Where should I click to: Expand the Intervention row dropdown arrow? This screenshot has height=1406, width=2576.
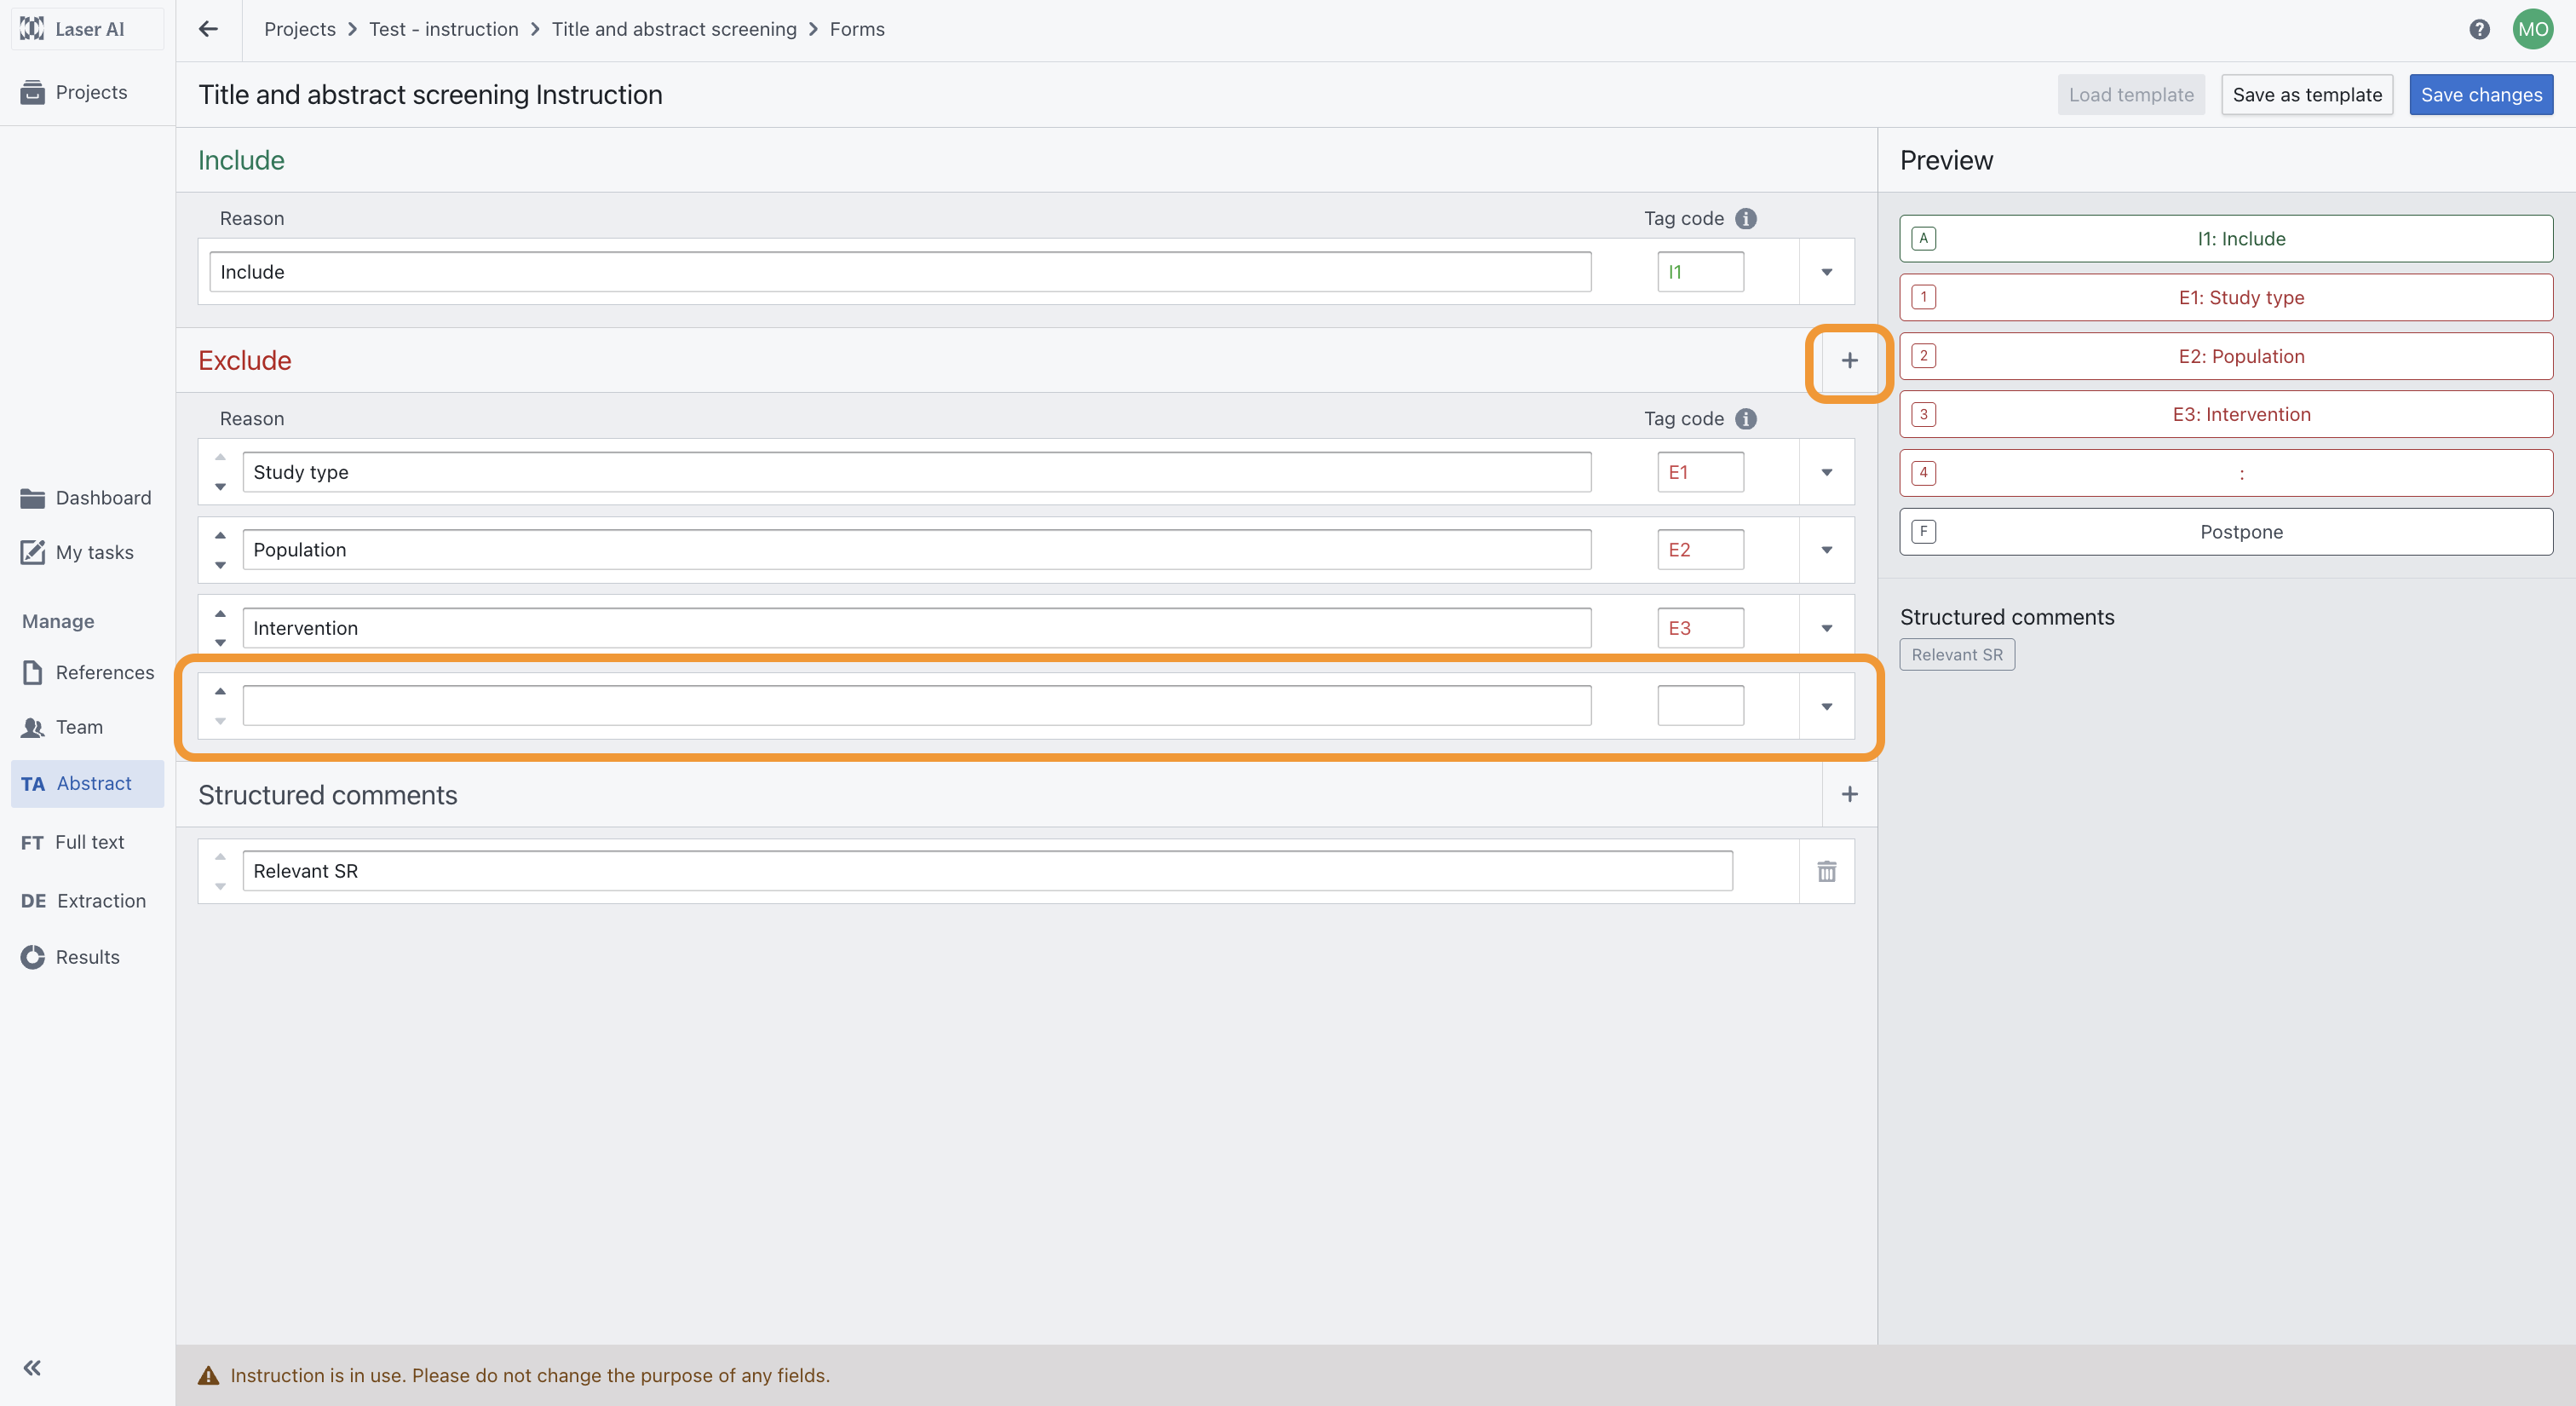pos(1826,628)
